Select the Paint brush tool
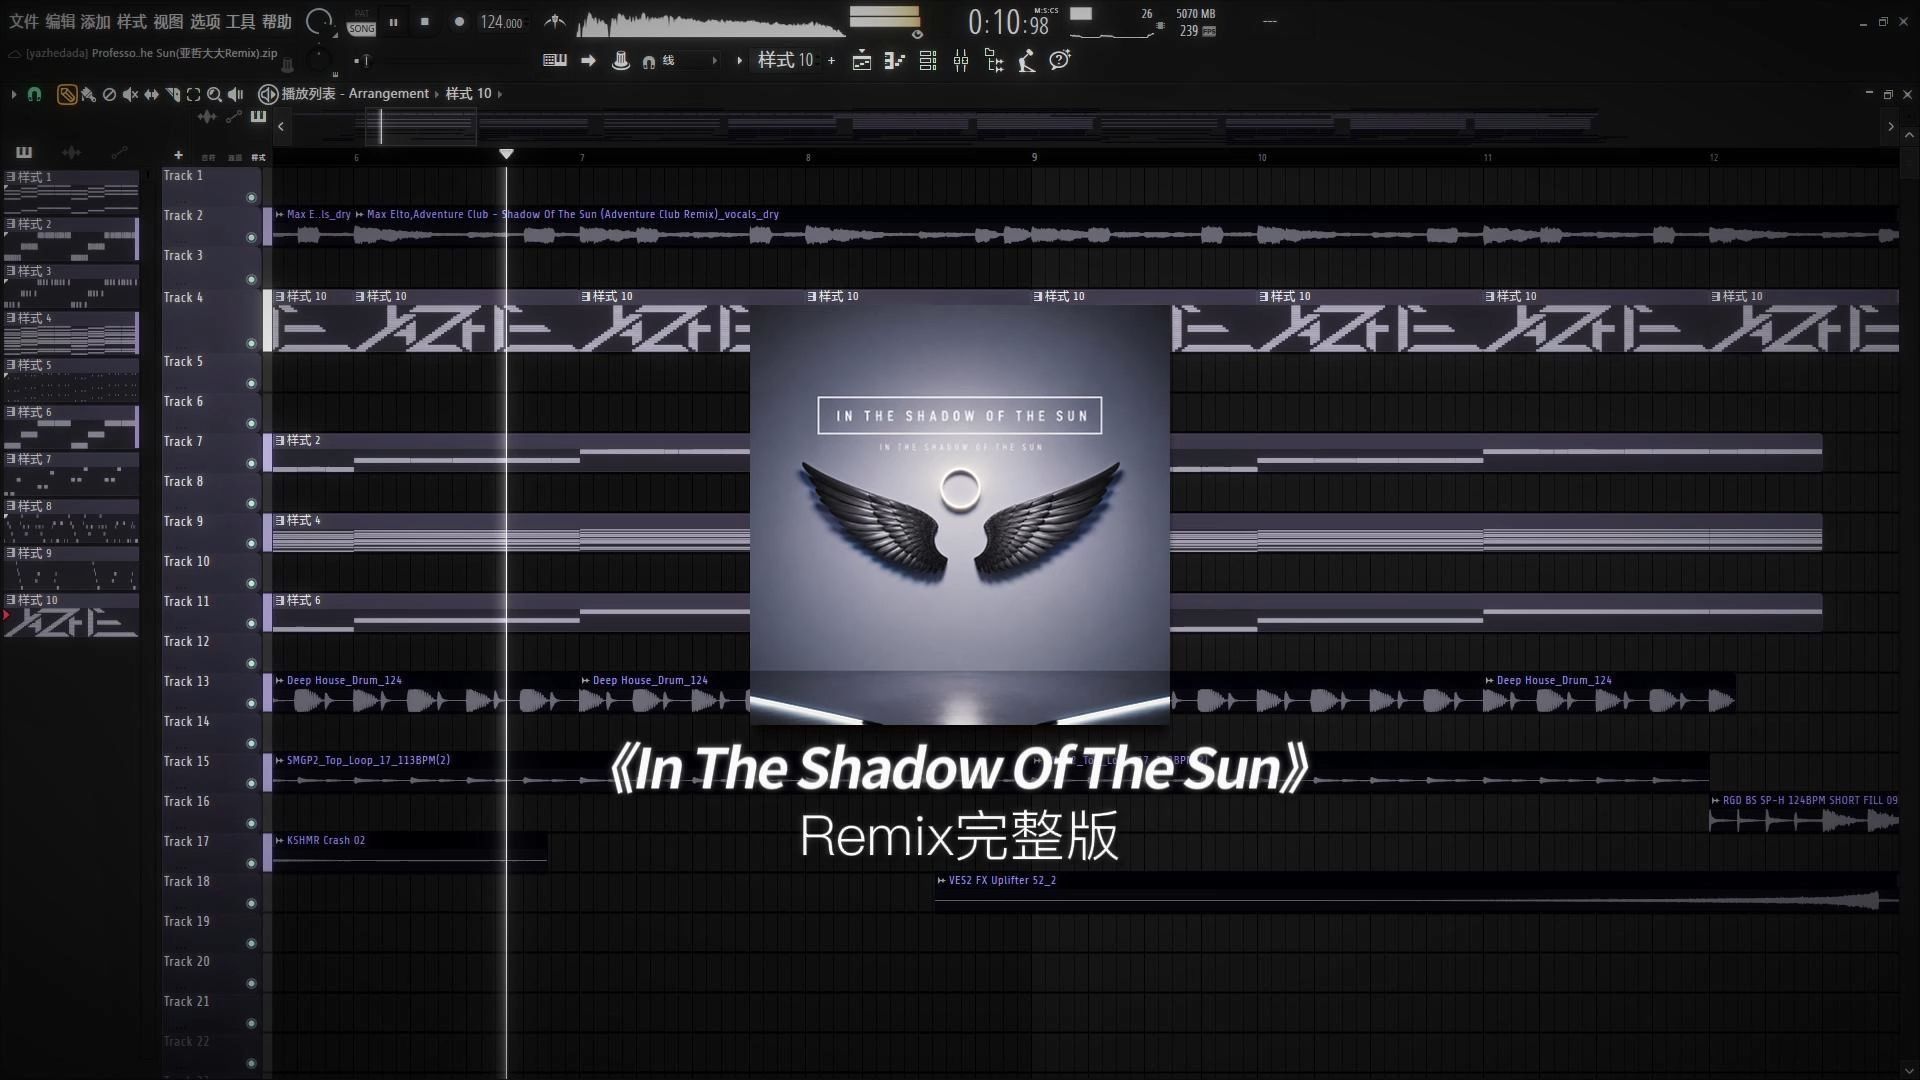Screen dimensions: 1920x1080 [88, 94]
